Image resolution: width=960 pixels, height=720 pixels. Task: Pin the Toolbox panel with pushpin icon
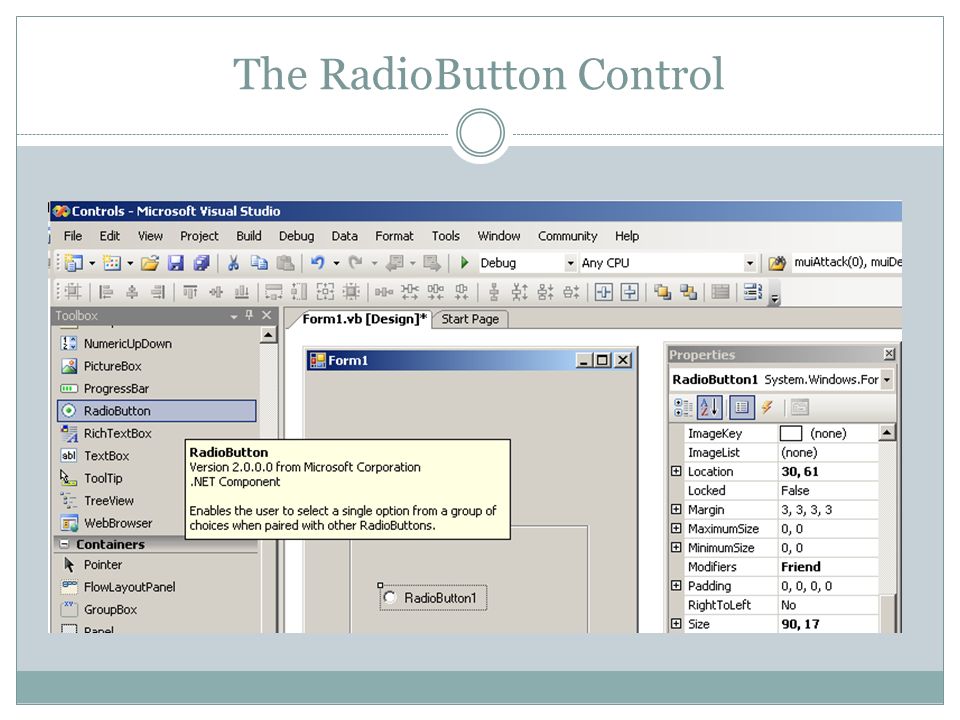[x=249, y=315]
